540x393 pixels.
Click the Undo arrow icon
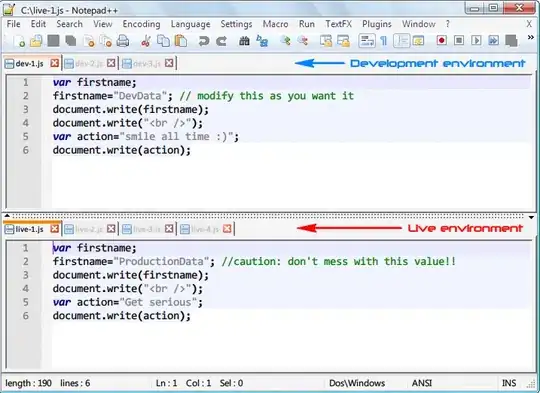click(x=203, y=41)
